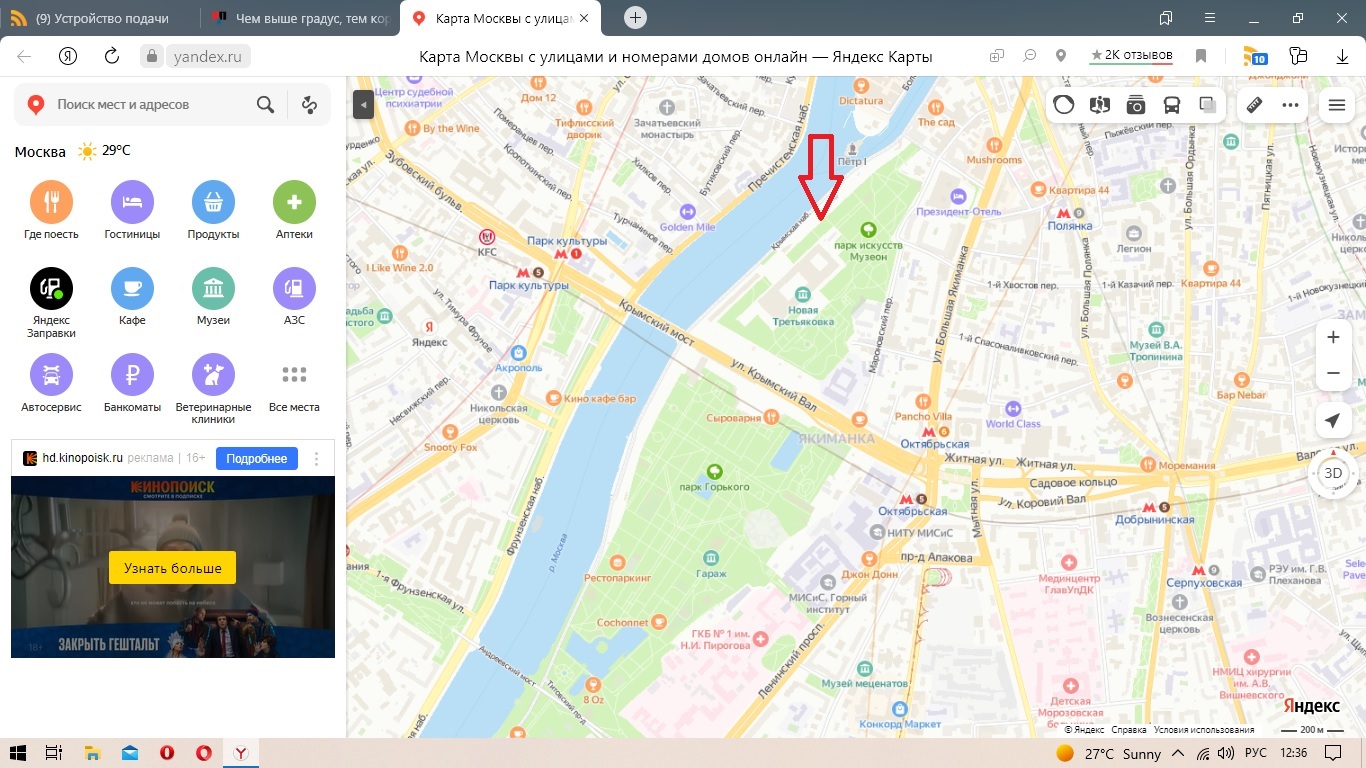Open the Windows Start menu
This screenshot has height=768, width=1366.
click(x=18, y=753)
